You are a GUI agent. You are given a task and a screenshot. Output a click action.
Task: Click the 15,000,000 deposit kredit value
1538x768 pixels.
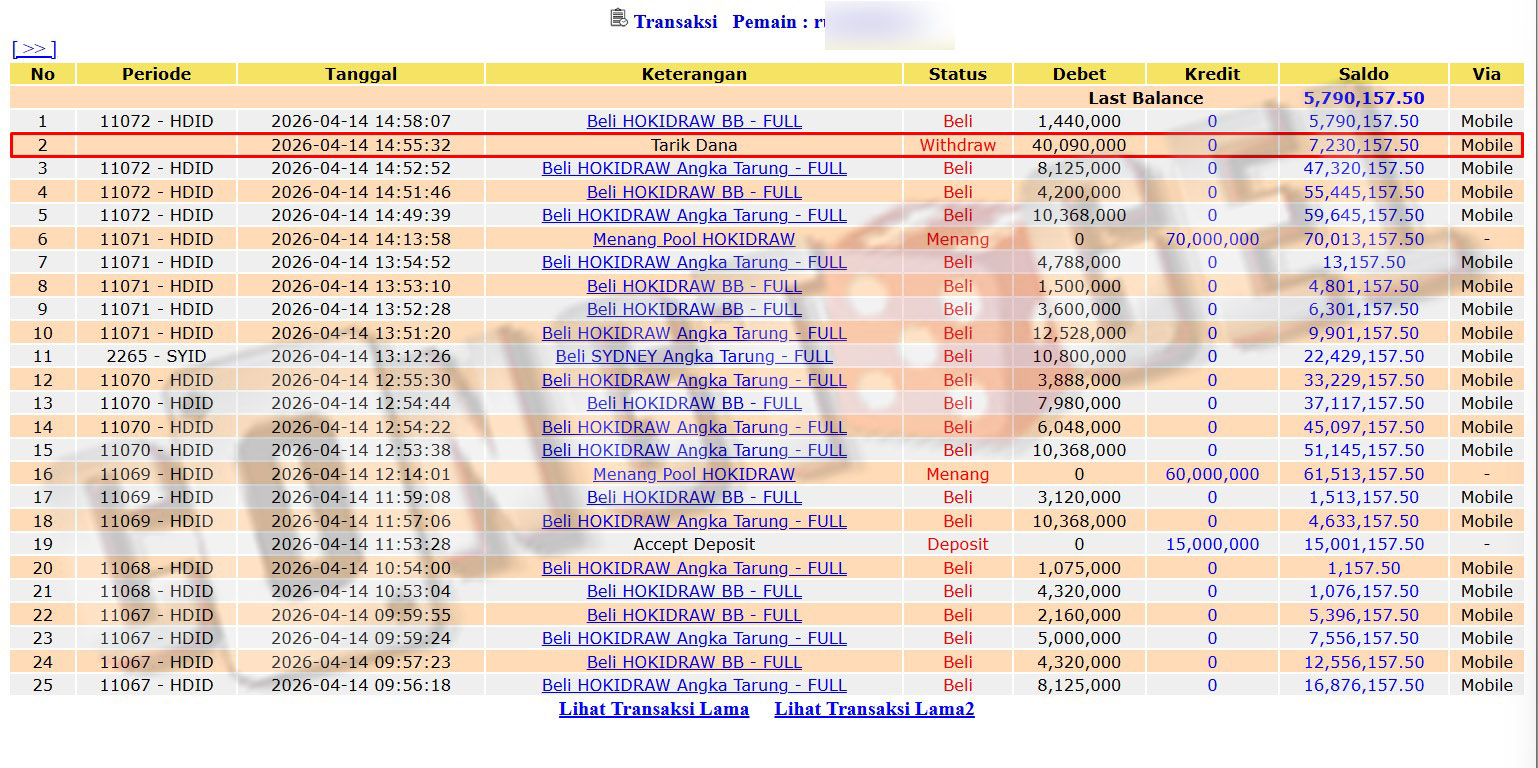1212,544
